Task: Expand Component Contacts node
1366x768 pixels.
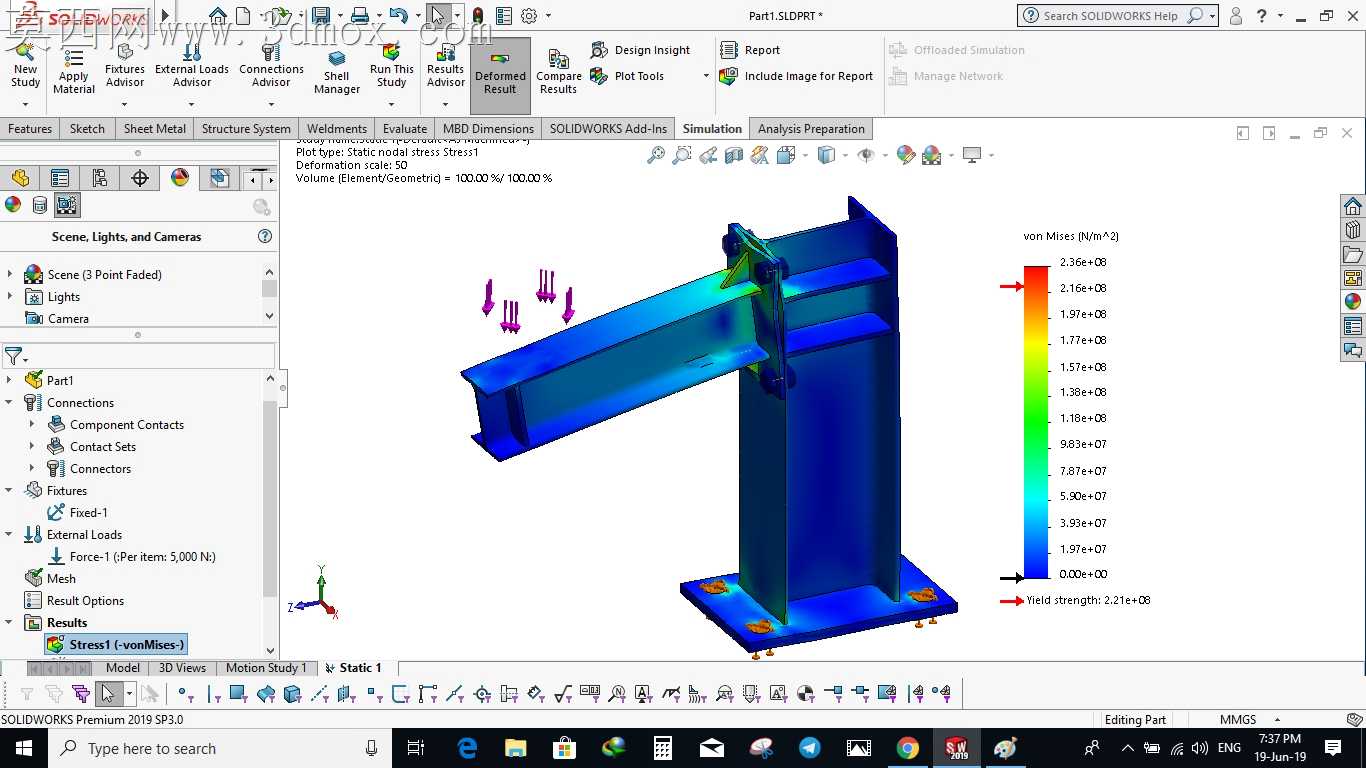Action: click(32, 424)
